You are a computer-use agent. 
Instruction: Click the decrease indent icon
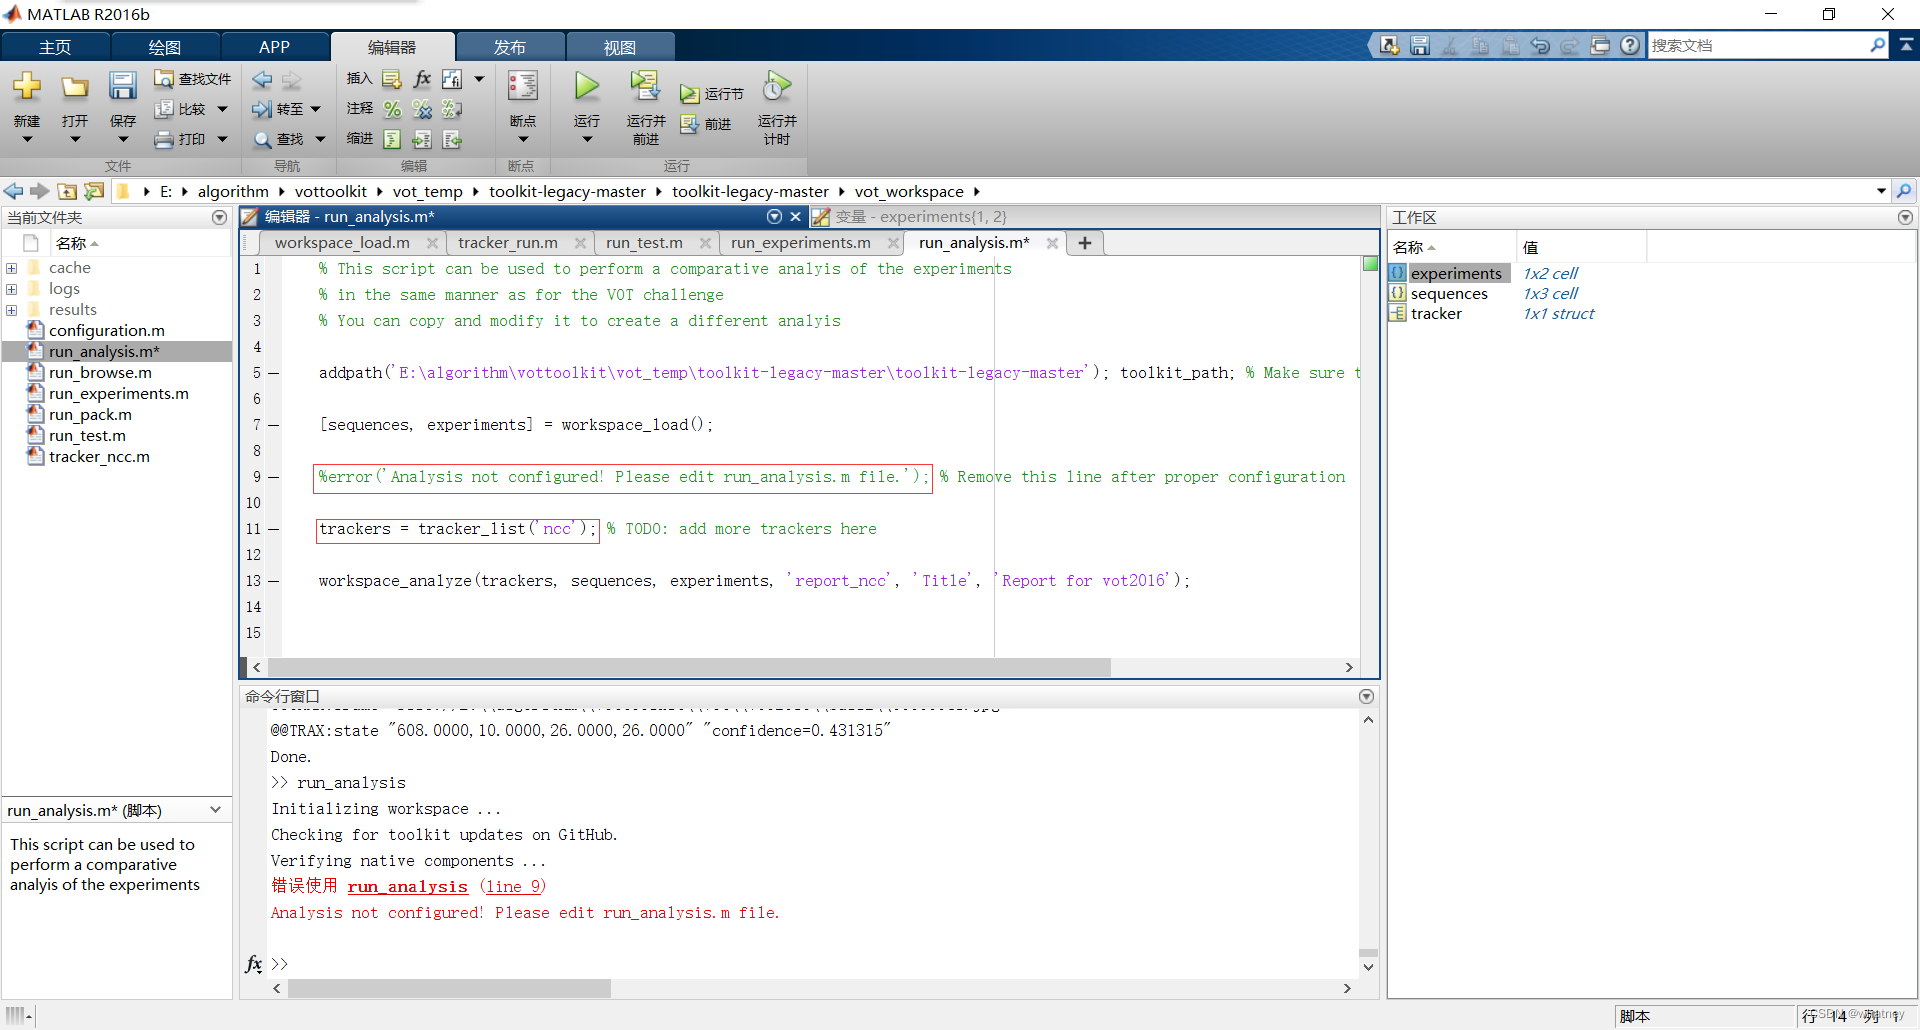(452, 139)
